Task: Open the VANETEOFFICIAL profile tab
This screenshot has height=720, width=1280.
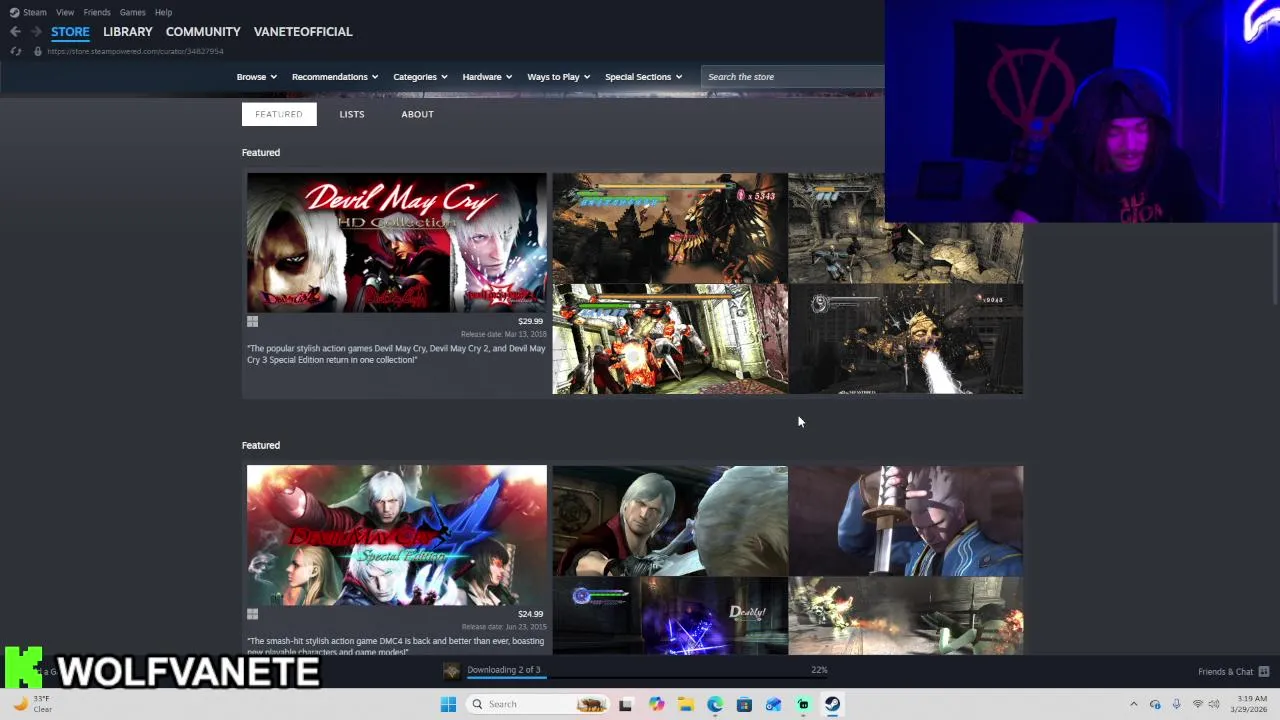Action: click(x=303, y=32)
